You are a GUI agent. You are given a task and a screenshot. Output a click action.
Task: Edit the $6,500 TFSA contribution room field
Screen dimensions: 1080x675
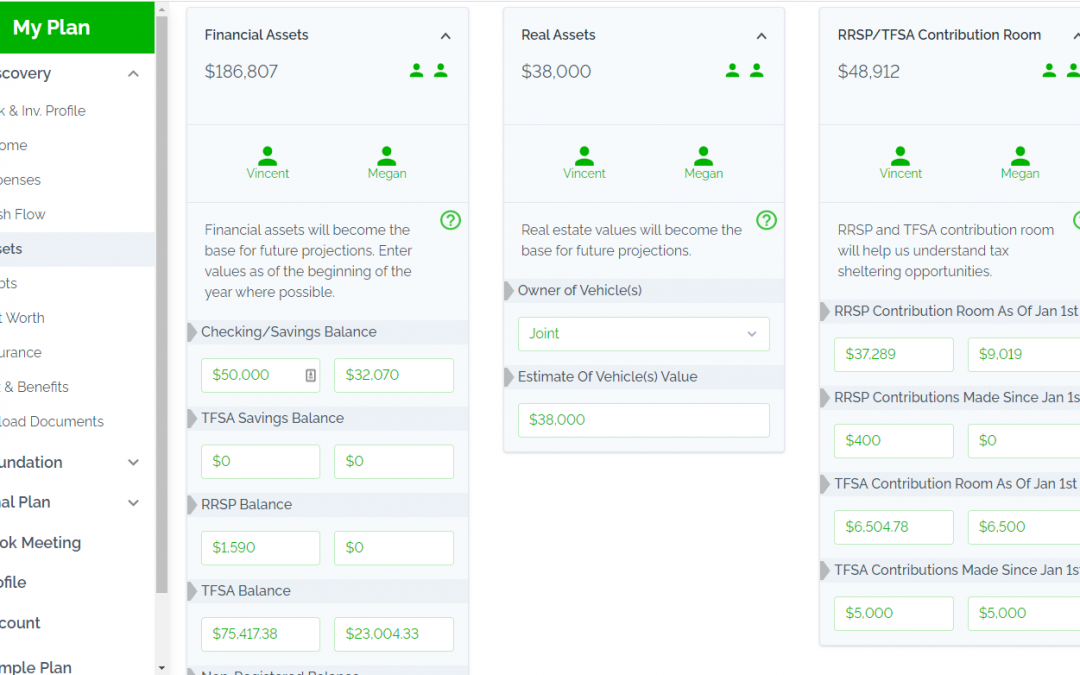[x=1024, y=528]
